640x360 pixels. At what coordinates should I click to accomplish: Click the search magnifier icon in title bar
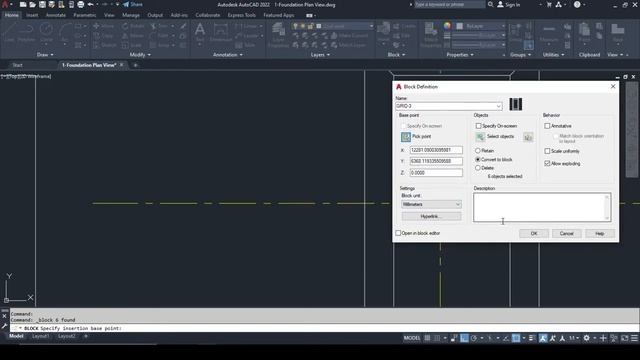[x=491, y=4]
